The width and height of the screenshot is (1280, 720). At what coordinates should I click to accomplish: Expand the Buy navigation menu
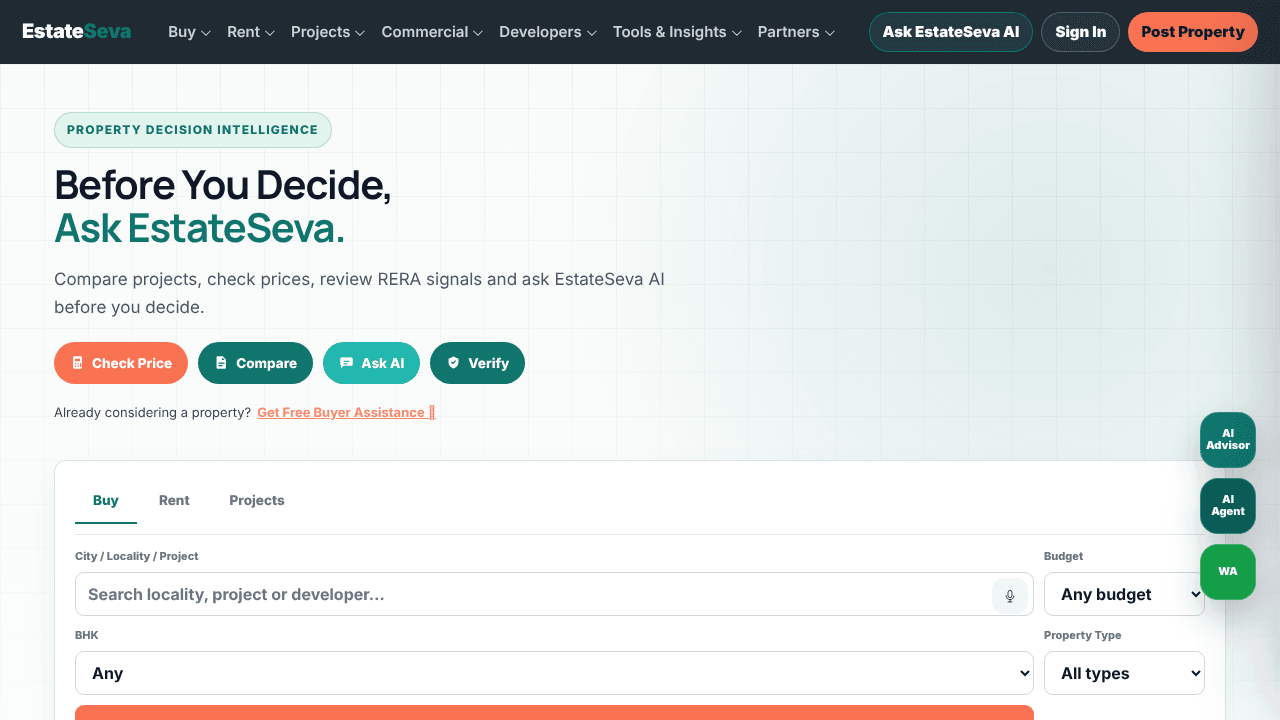(189, 32)
